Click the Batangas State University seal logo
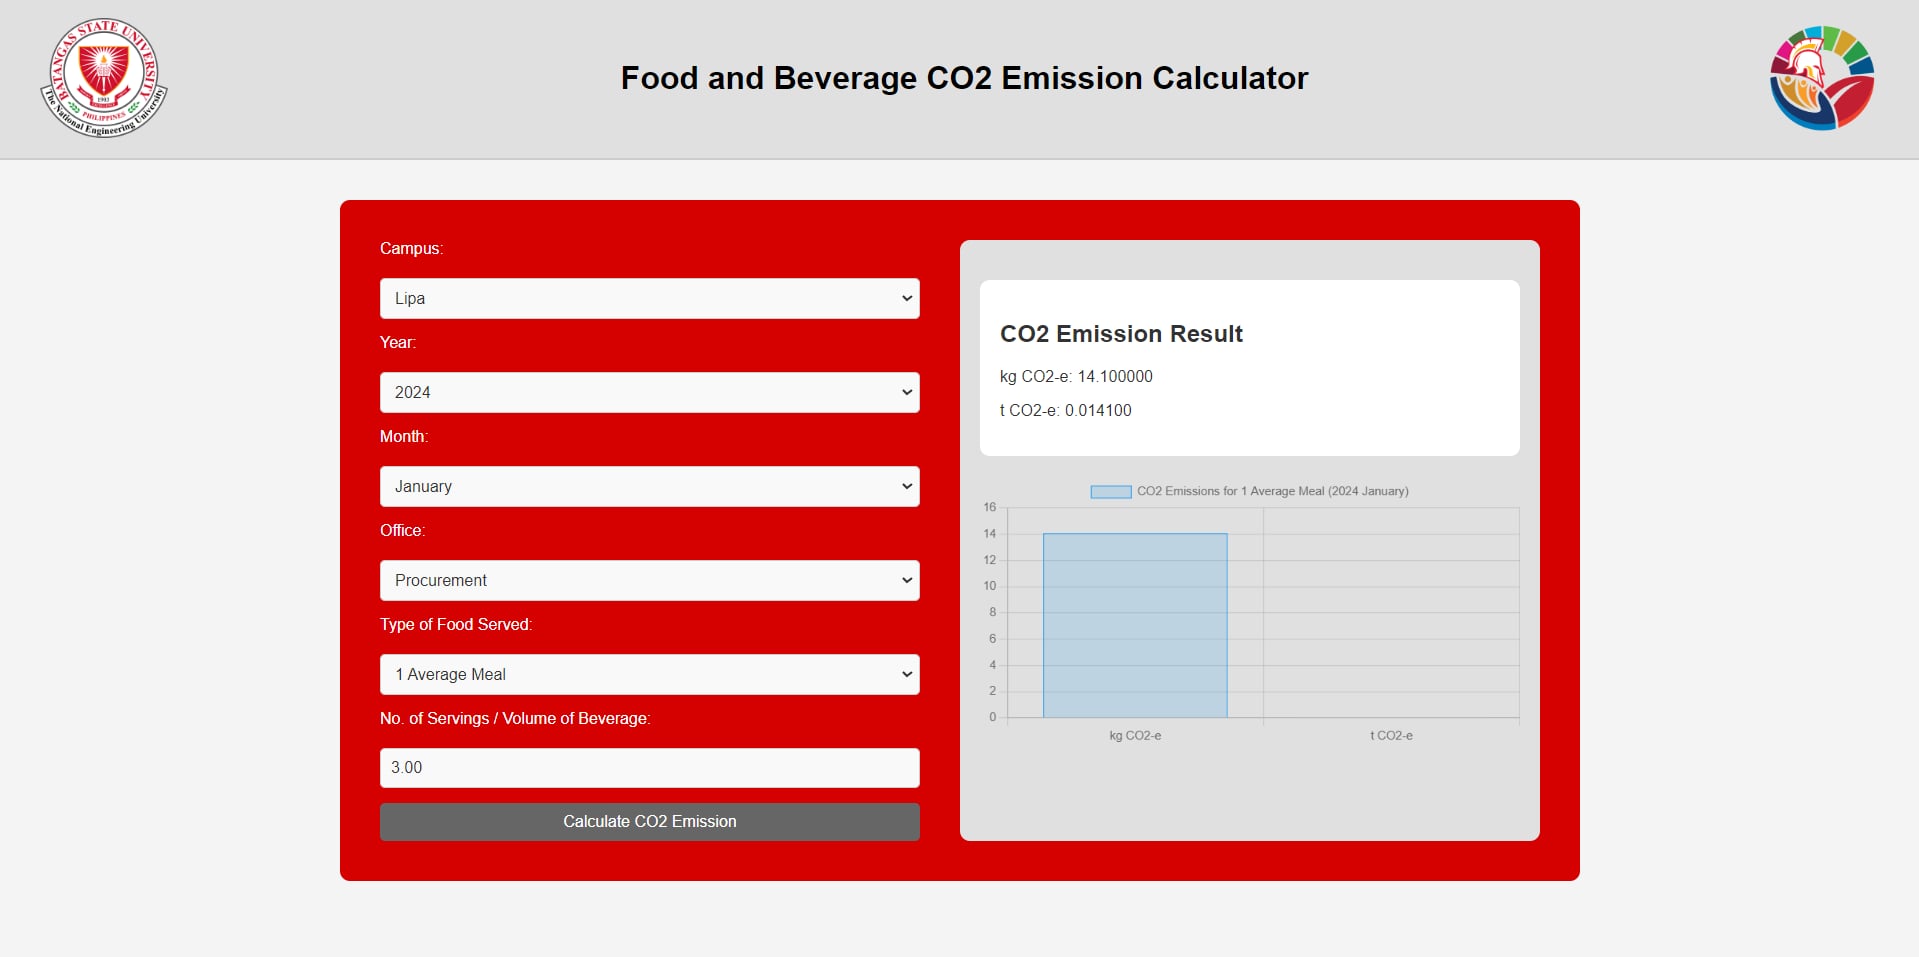The height and width of the screenshot is (957, 1919). coord(104,78)
